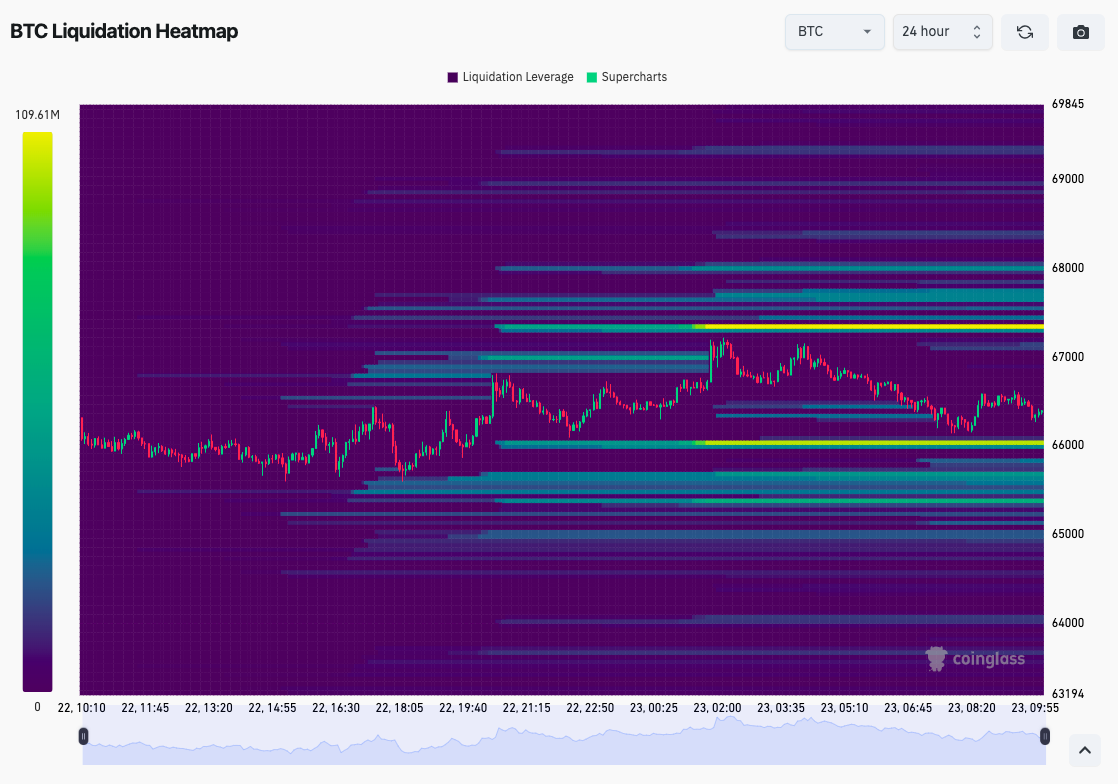1118x784 pixels.
Task: Open the BTC symbol selector
Action: (x=834, y=31)
